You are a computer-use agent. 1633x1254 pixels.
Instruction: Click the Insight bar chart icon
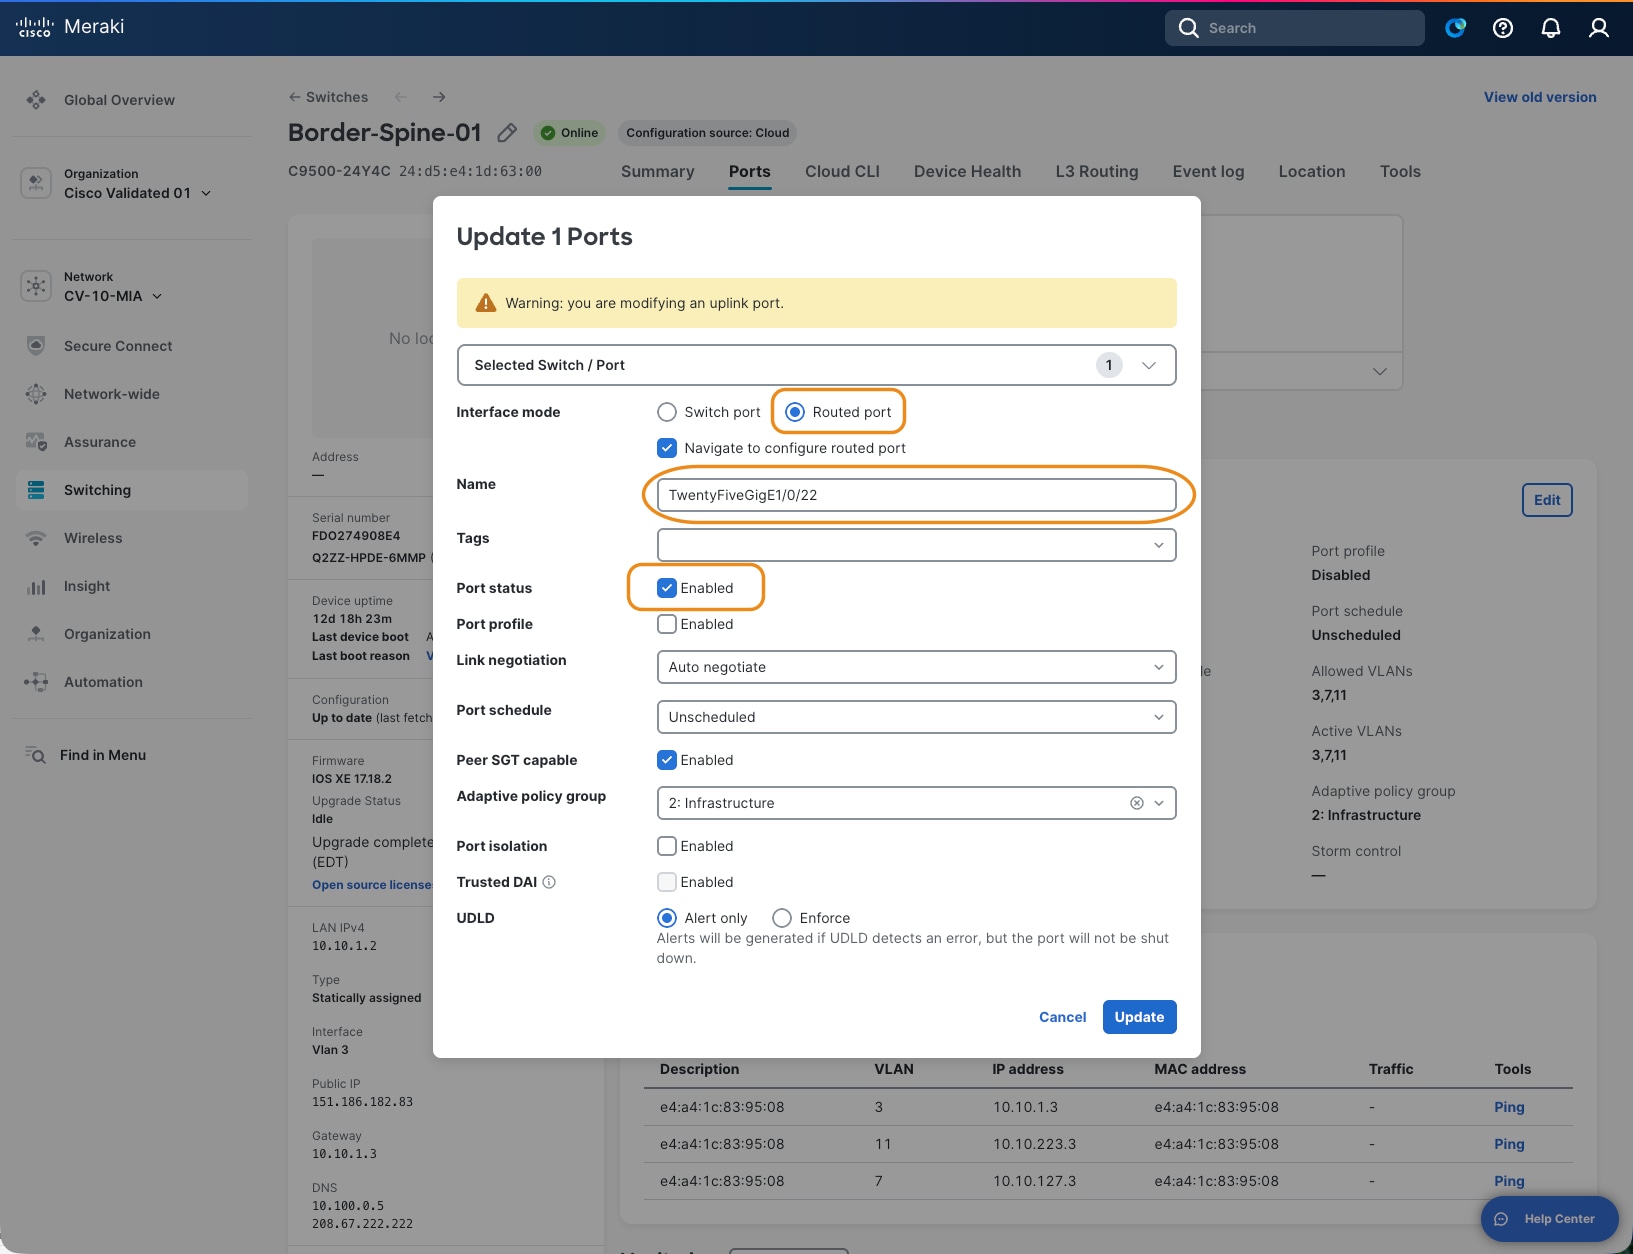(36, 586)
